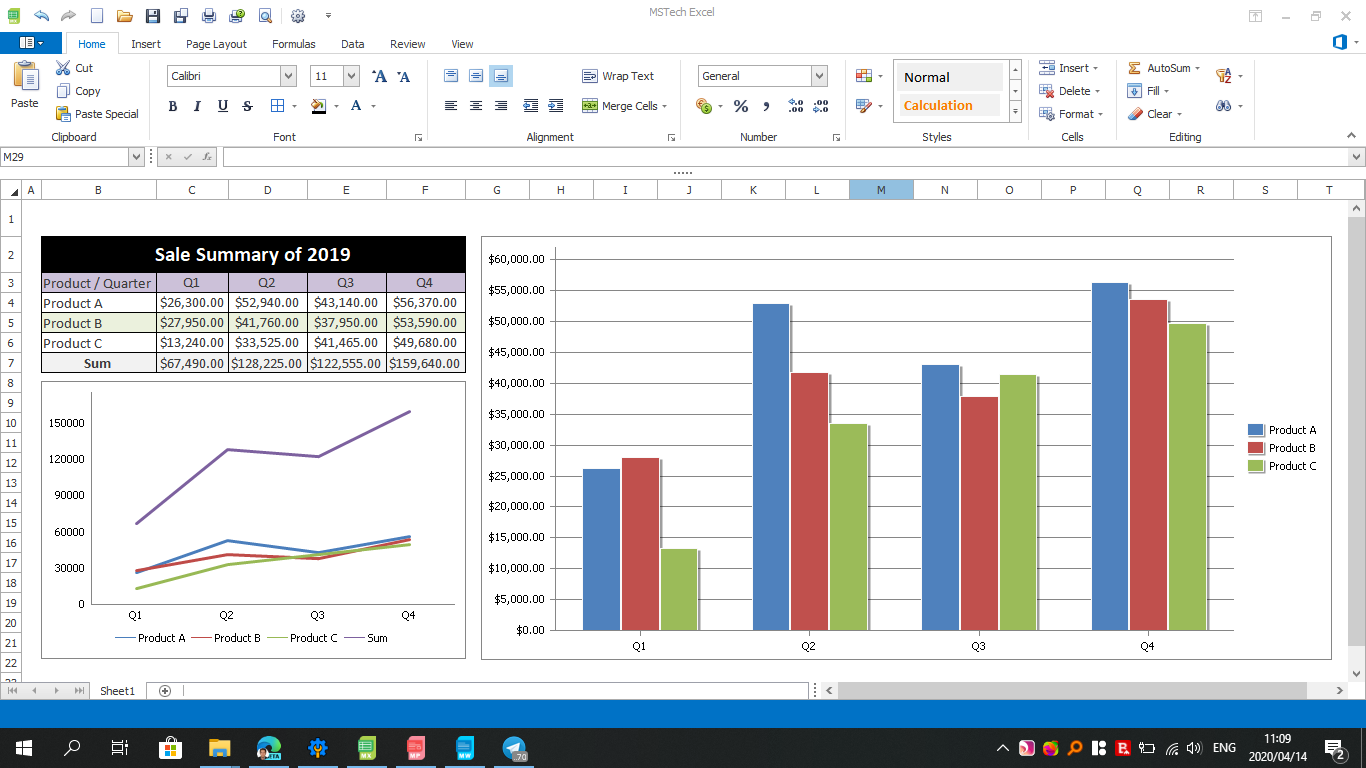
Task: Select the Sheet1 worksheet tab
Action: coord(117,691)
